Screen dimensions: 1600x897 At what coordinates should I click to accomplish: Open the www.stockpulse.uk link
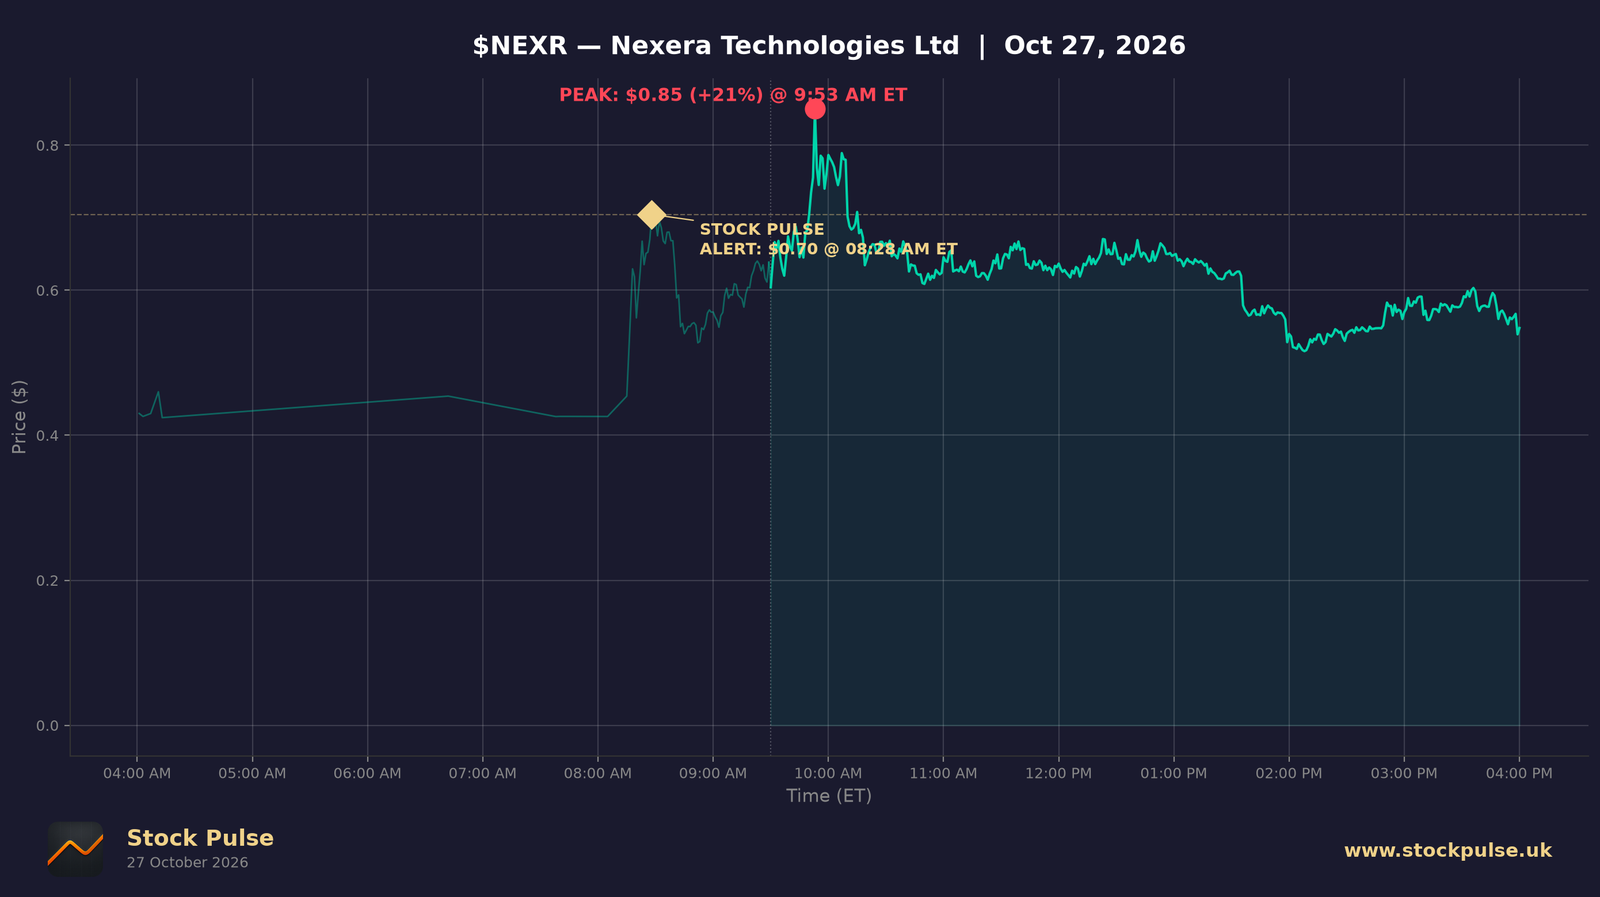(x=1447, y=850)
